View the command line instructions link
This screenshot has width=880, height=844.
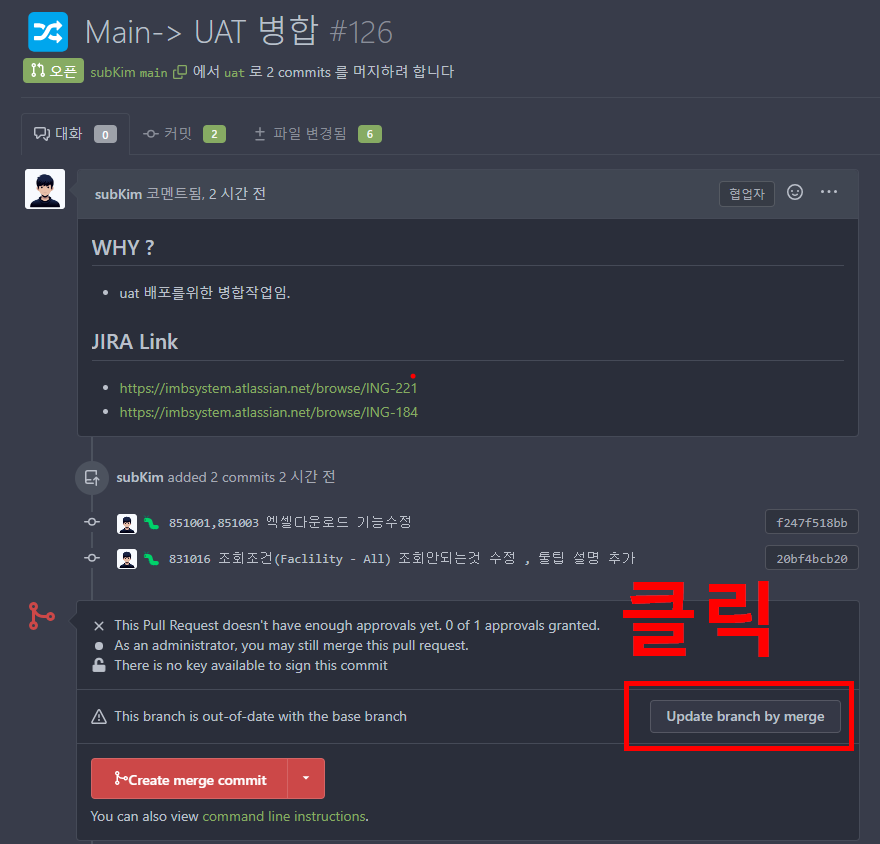(284, 817)
